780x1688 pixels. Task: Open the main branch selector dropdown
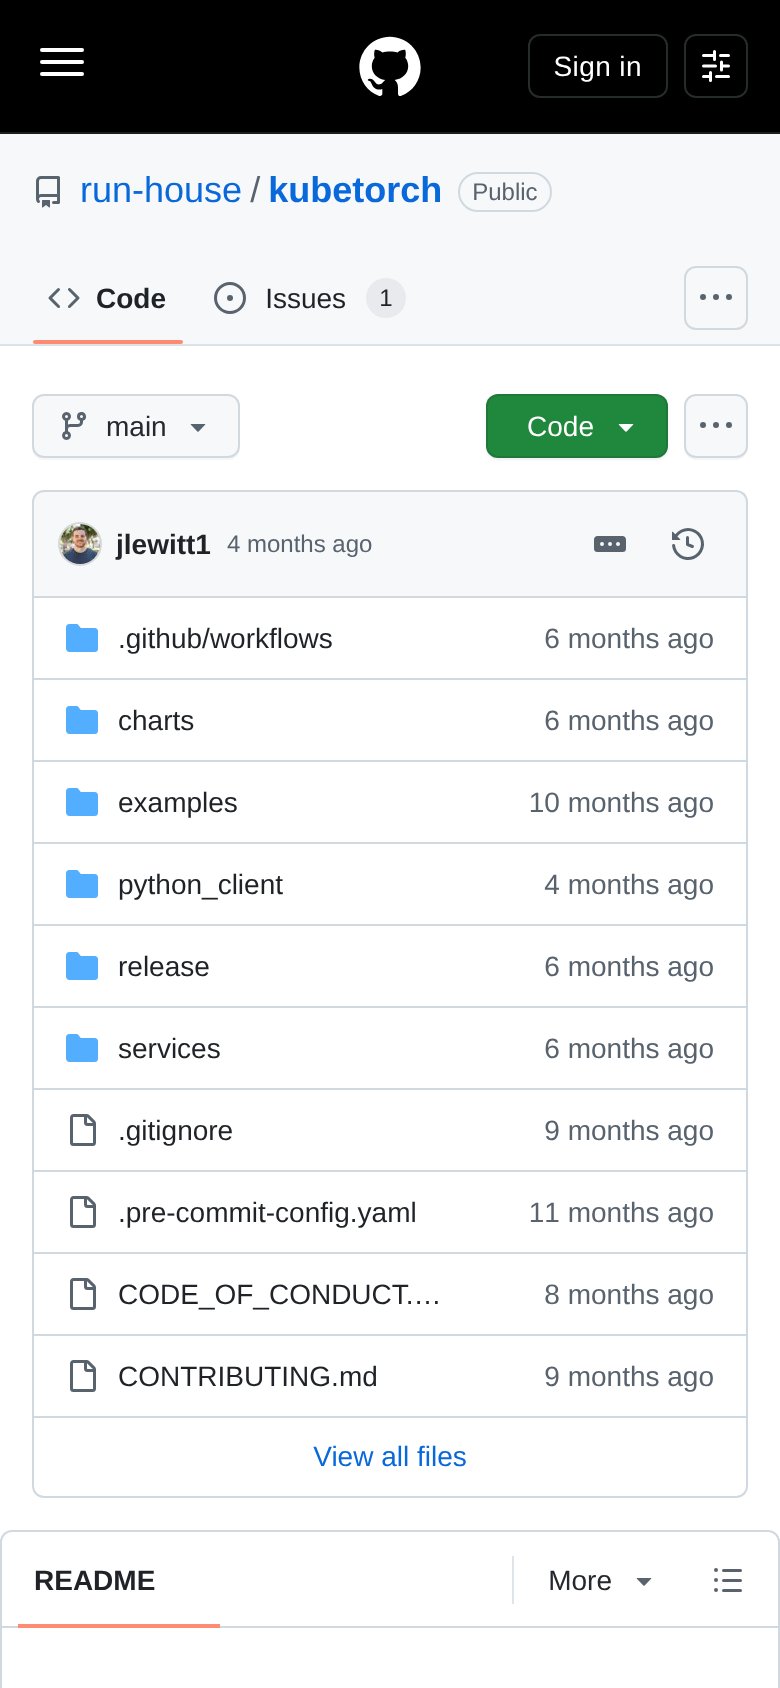click(x=136, y=426)
